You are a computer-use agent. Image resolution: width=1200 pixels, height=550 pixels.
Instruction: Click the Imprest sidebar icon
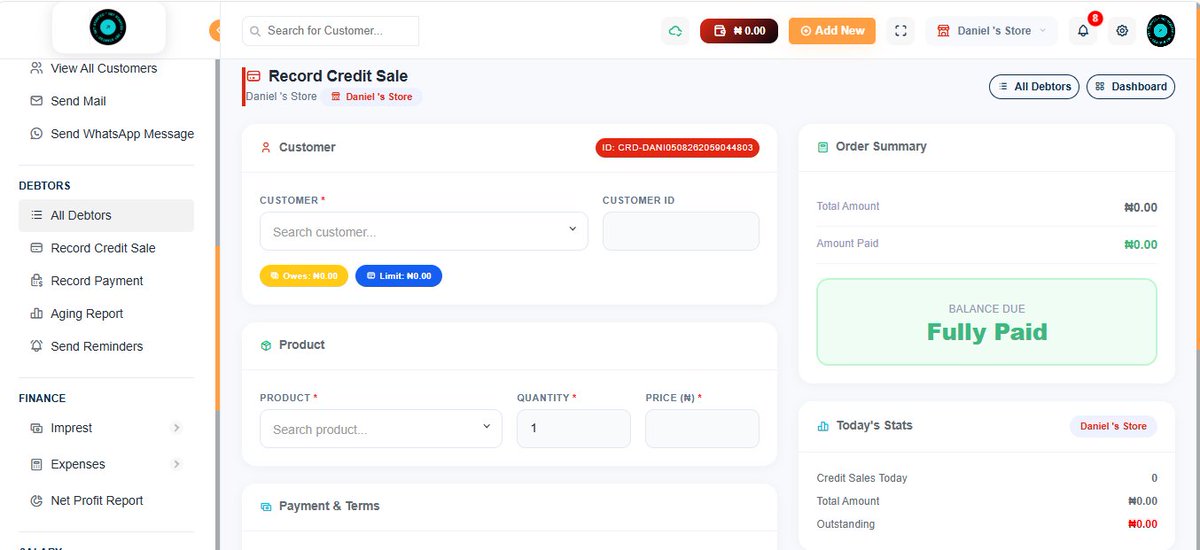point(37,428)
